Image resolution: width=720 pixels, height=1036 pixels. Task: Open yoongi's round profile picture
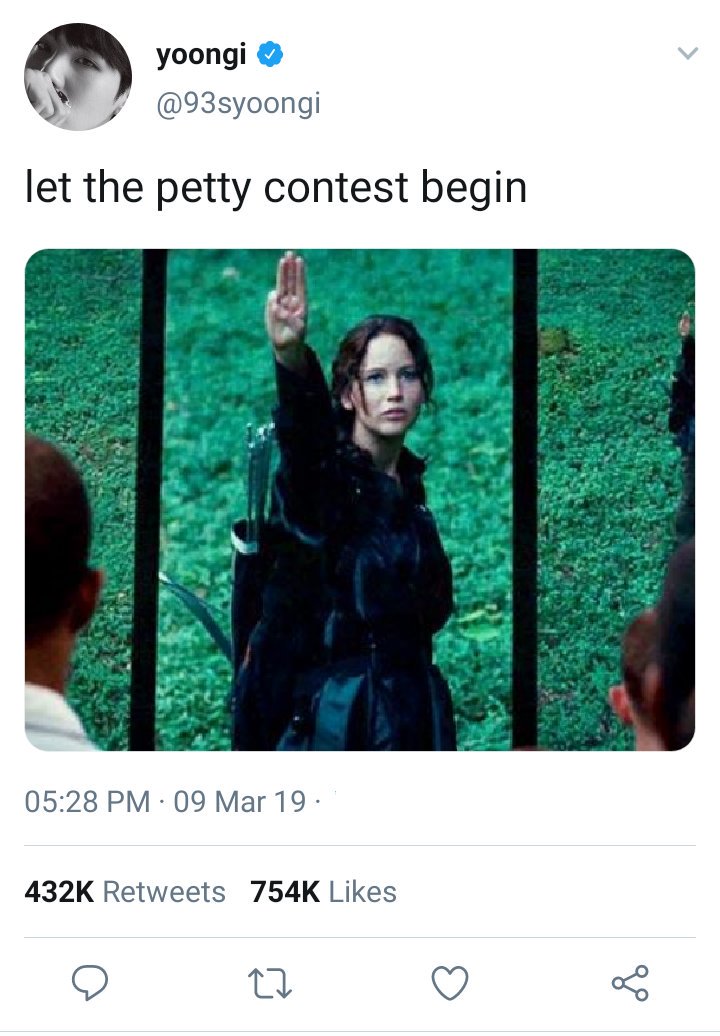[x=78, y=77]
